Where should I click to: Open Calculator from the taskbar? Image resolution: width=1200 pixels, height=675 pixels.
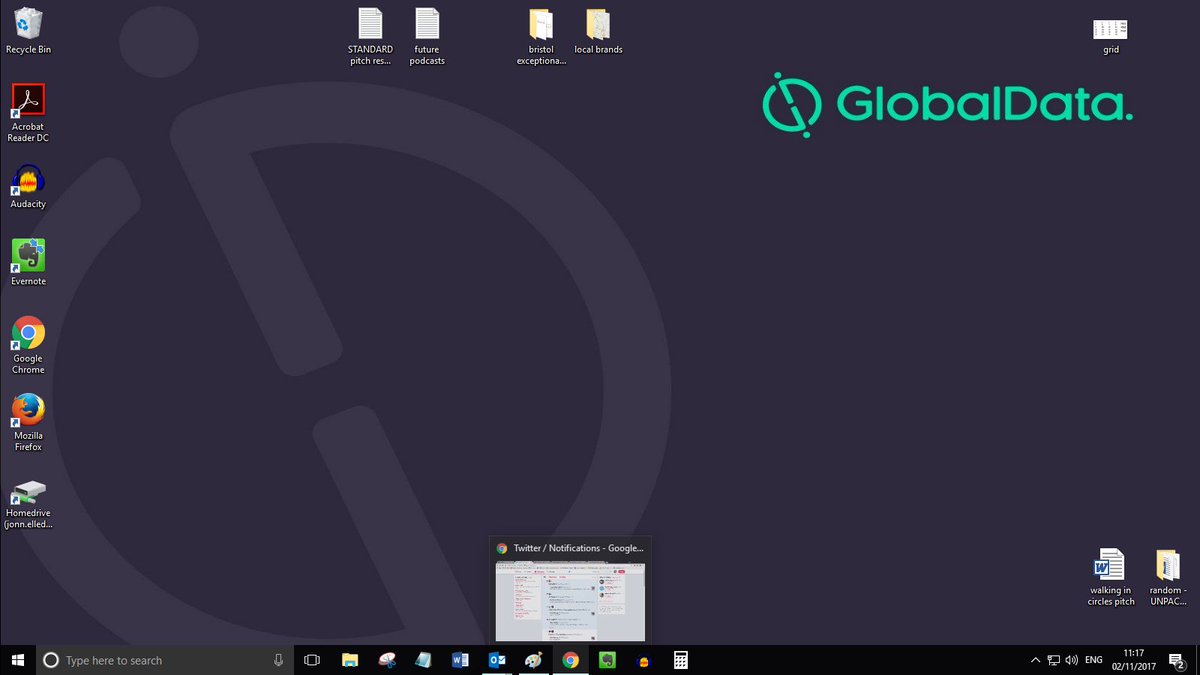click(x=680, y=660)
